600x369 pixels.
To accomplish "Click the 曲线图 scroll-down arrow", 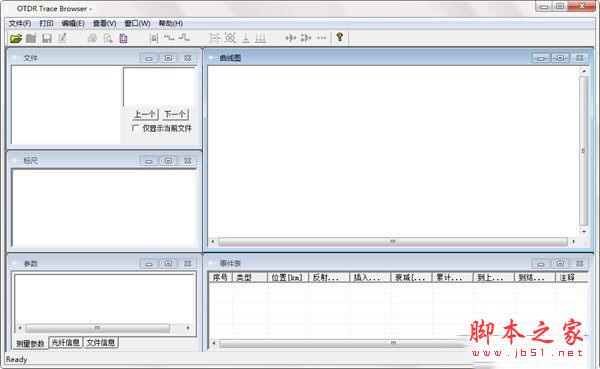I will [x=584, y=231].
